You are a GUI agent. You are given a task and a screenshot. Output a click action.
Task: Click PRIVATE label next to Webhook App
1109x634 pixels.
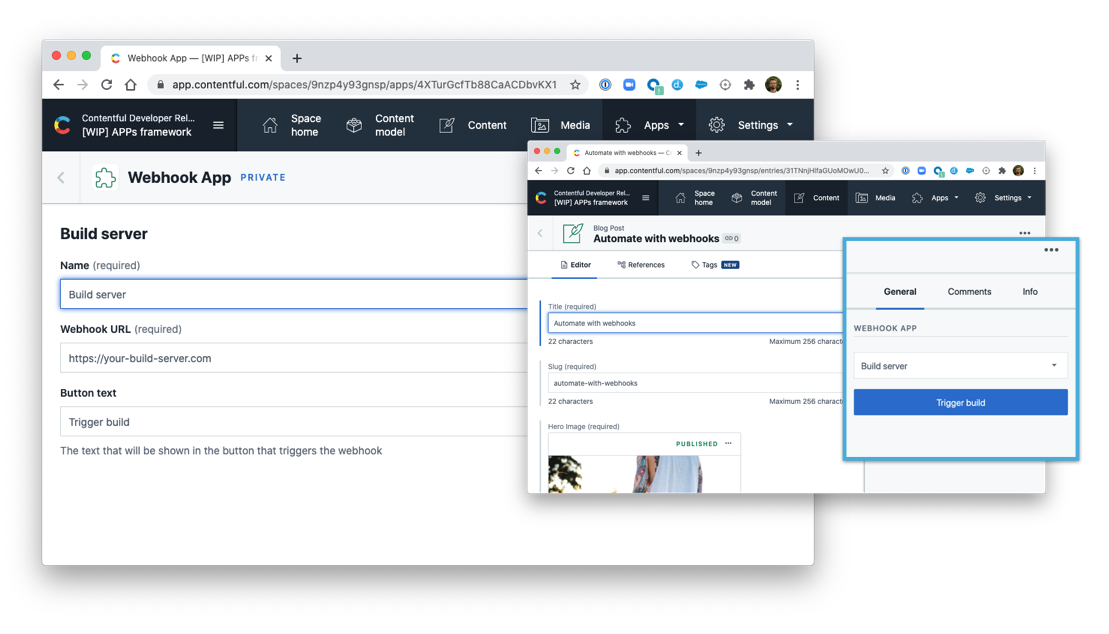(x=263, y=178)
